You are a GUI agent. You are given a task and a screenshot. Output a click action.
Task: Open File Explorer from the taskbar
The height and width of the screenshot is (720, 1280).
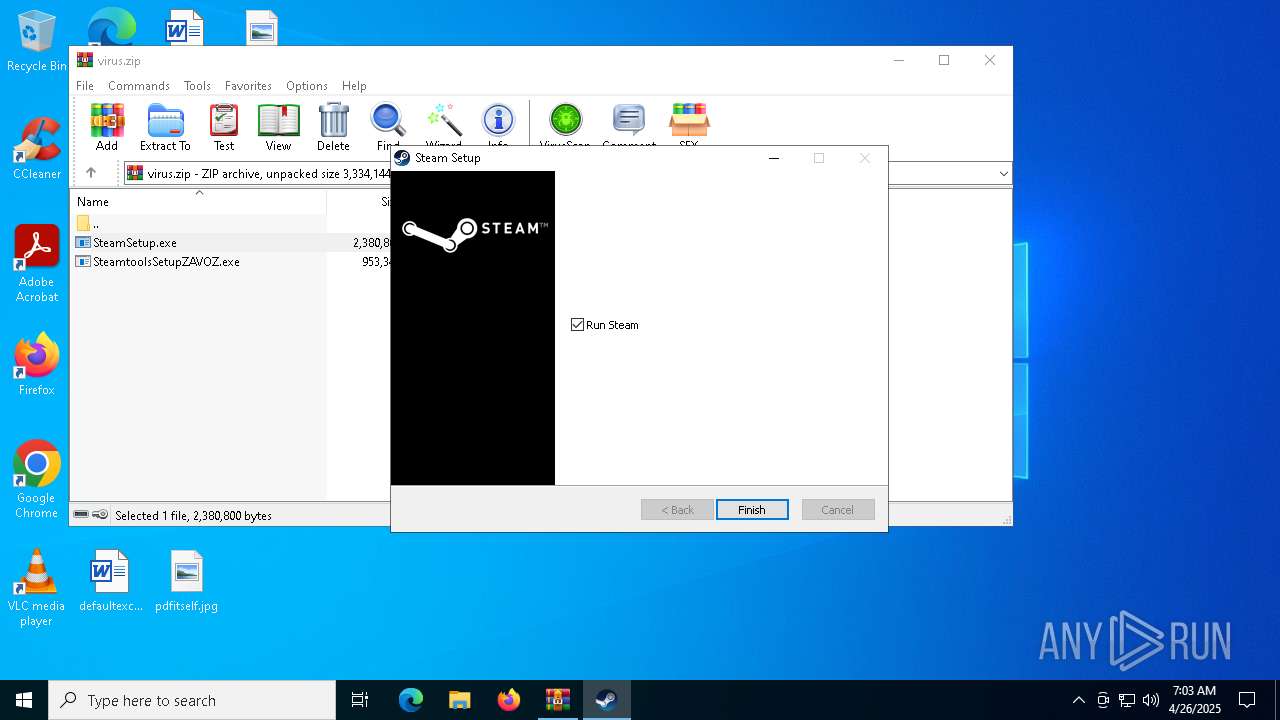[x=459, y=700]
